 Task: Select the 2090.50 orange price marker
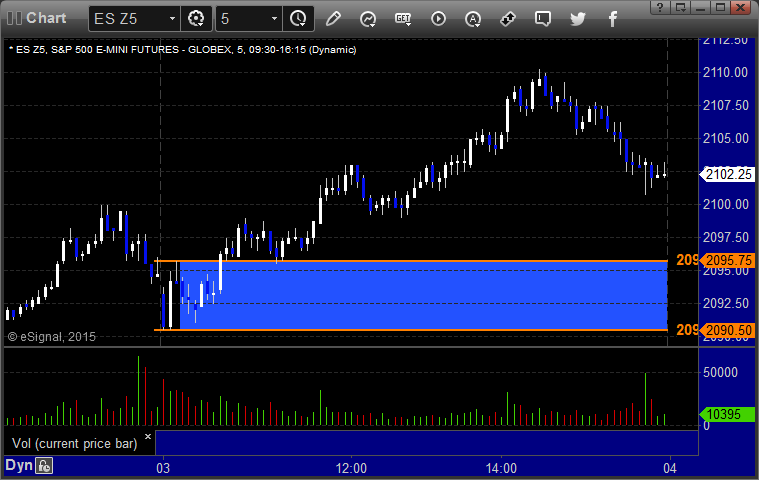tap(729, 330)
